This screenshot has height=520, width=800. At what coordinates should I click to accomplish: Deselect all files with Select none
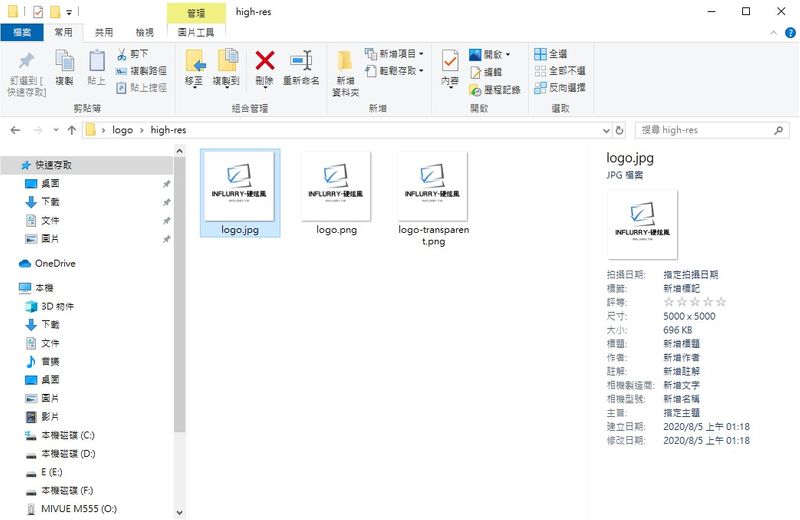click(x=560, y=71)
